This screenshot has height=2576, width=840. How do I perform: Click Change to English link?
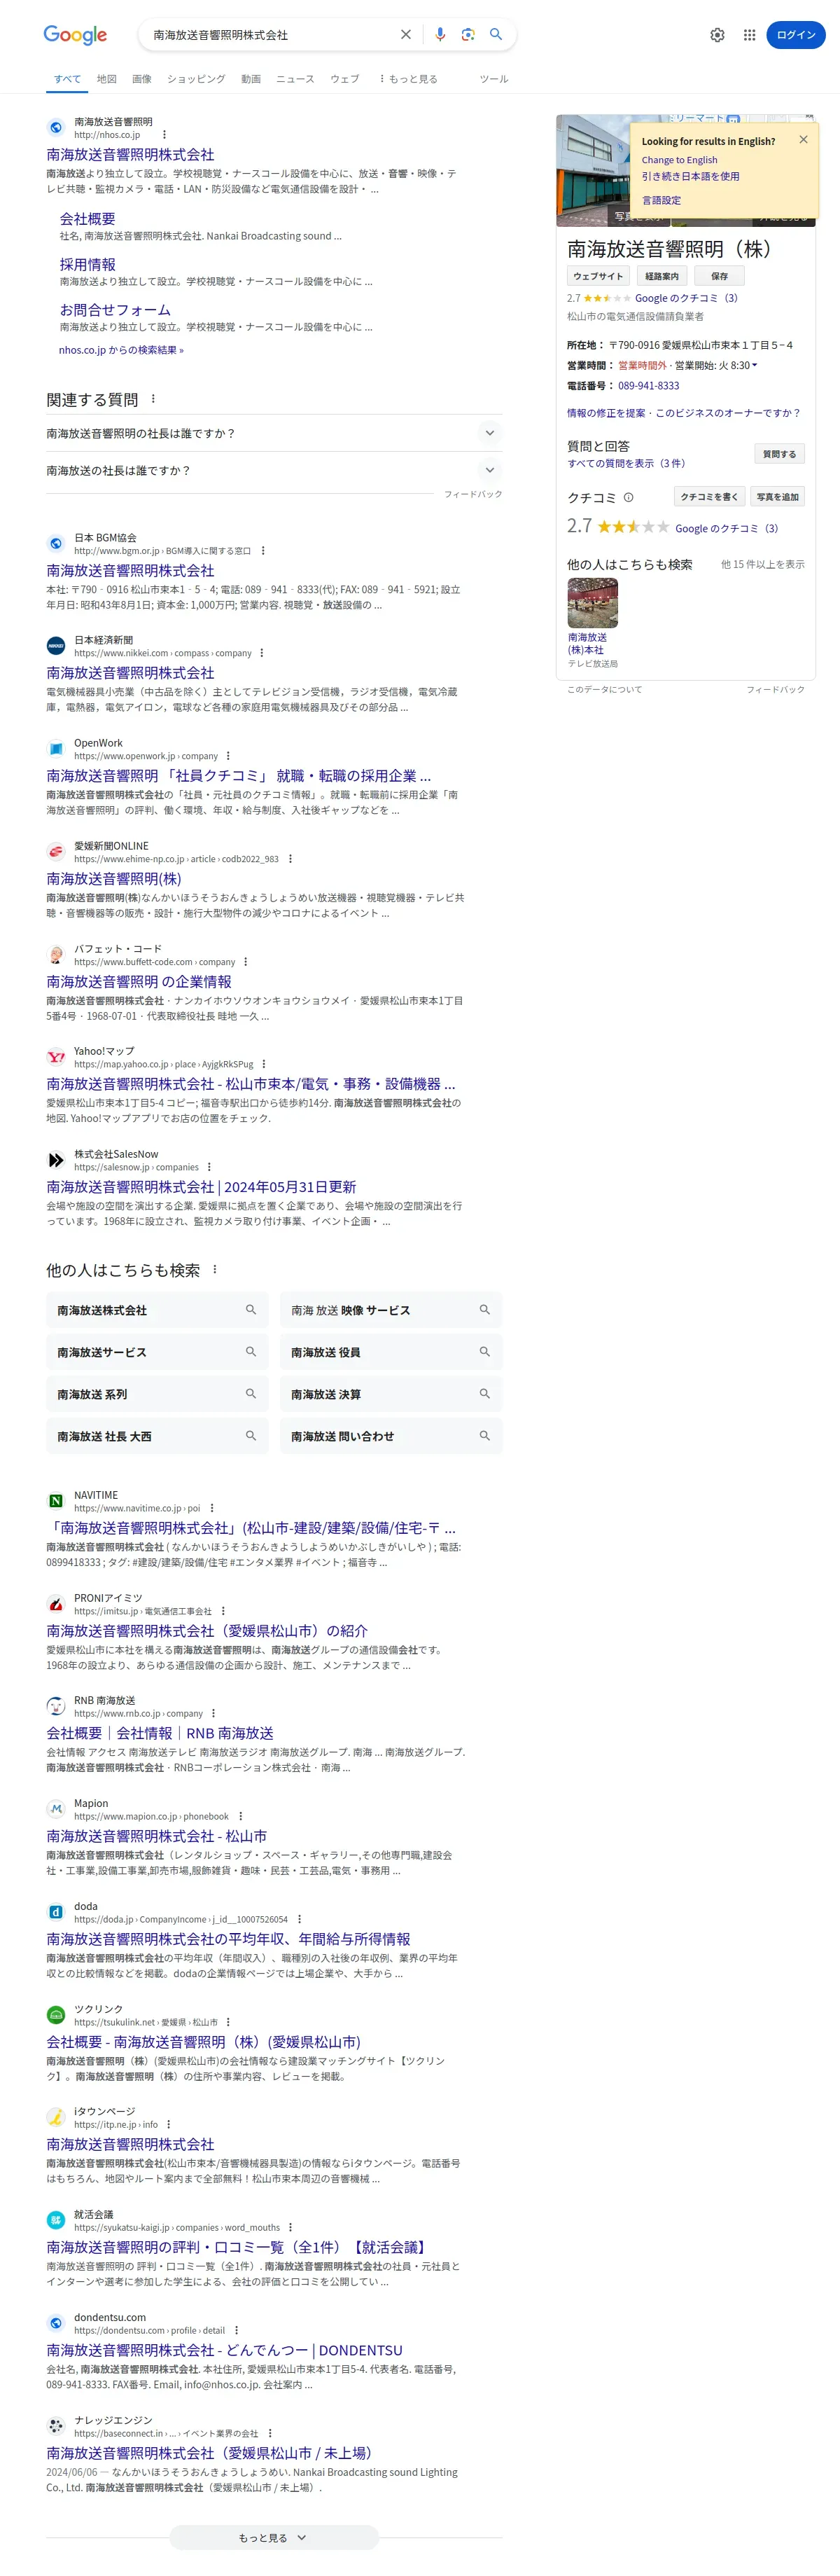coord(679,160)
